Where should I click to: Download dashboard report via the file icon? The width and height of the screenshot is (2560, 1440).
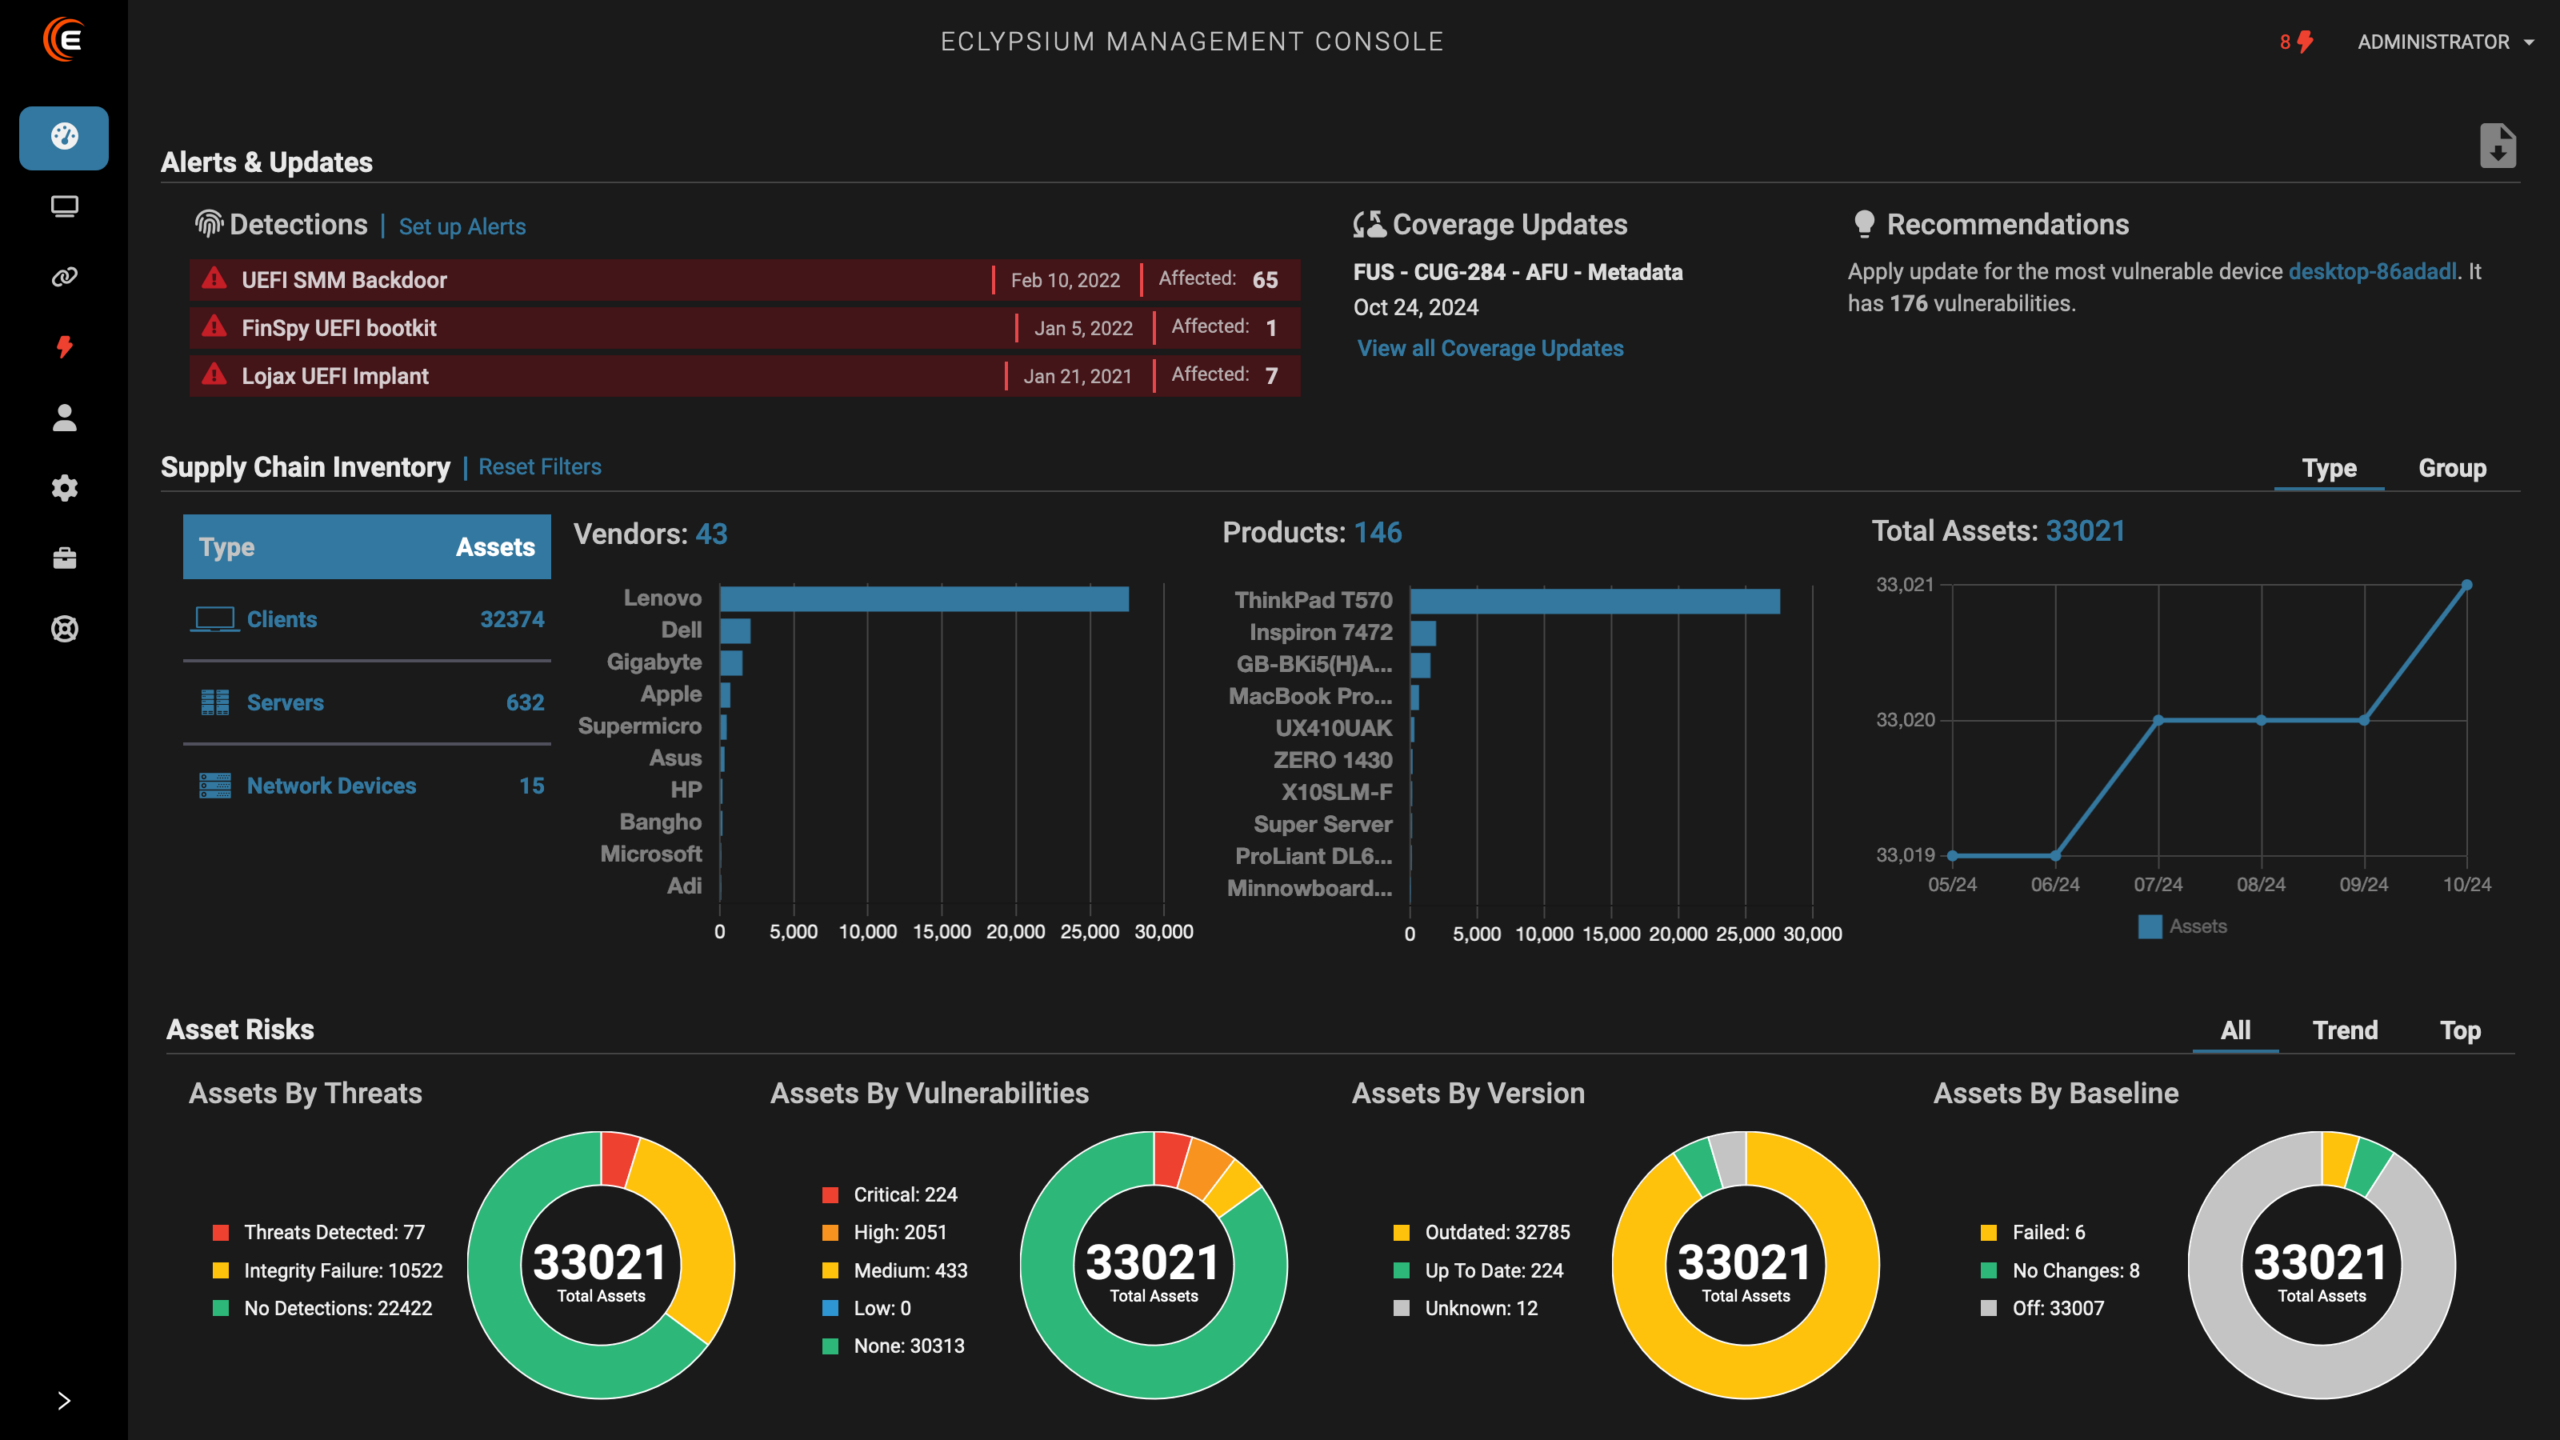[2497, 146]
